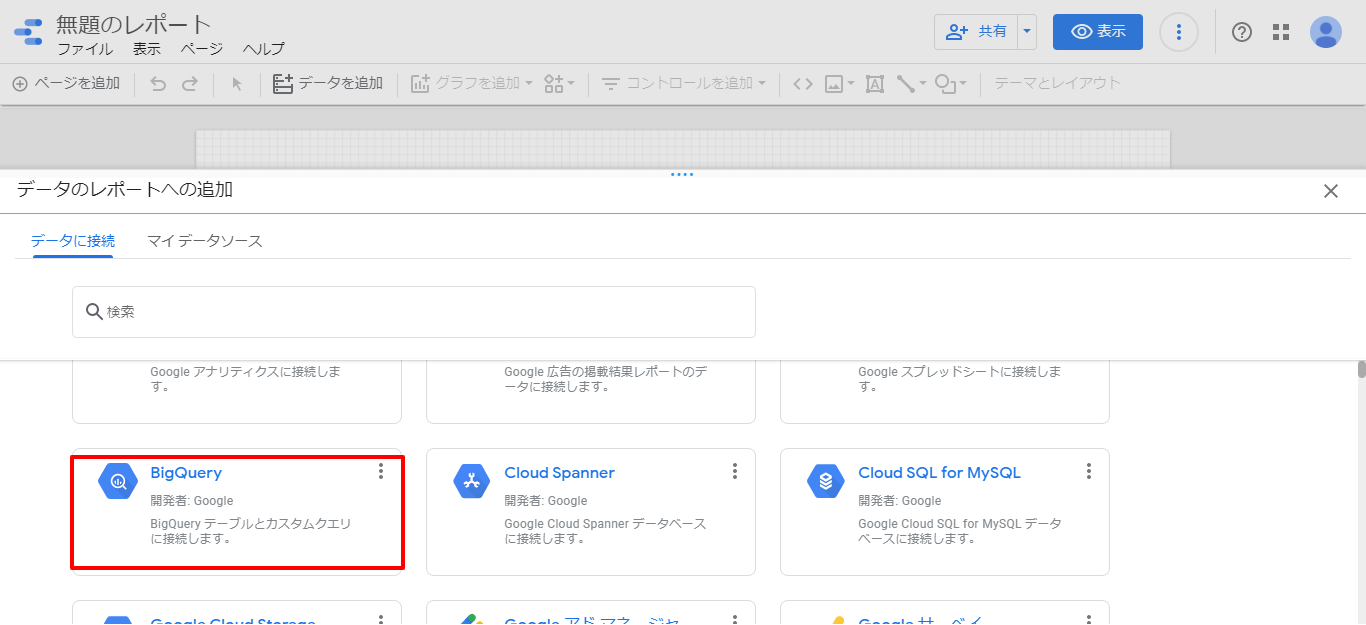Screen dimensions: 1366x625
Task: Click the help question mark icon
Action: click(x=1242, y=32)
